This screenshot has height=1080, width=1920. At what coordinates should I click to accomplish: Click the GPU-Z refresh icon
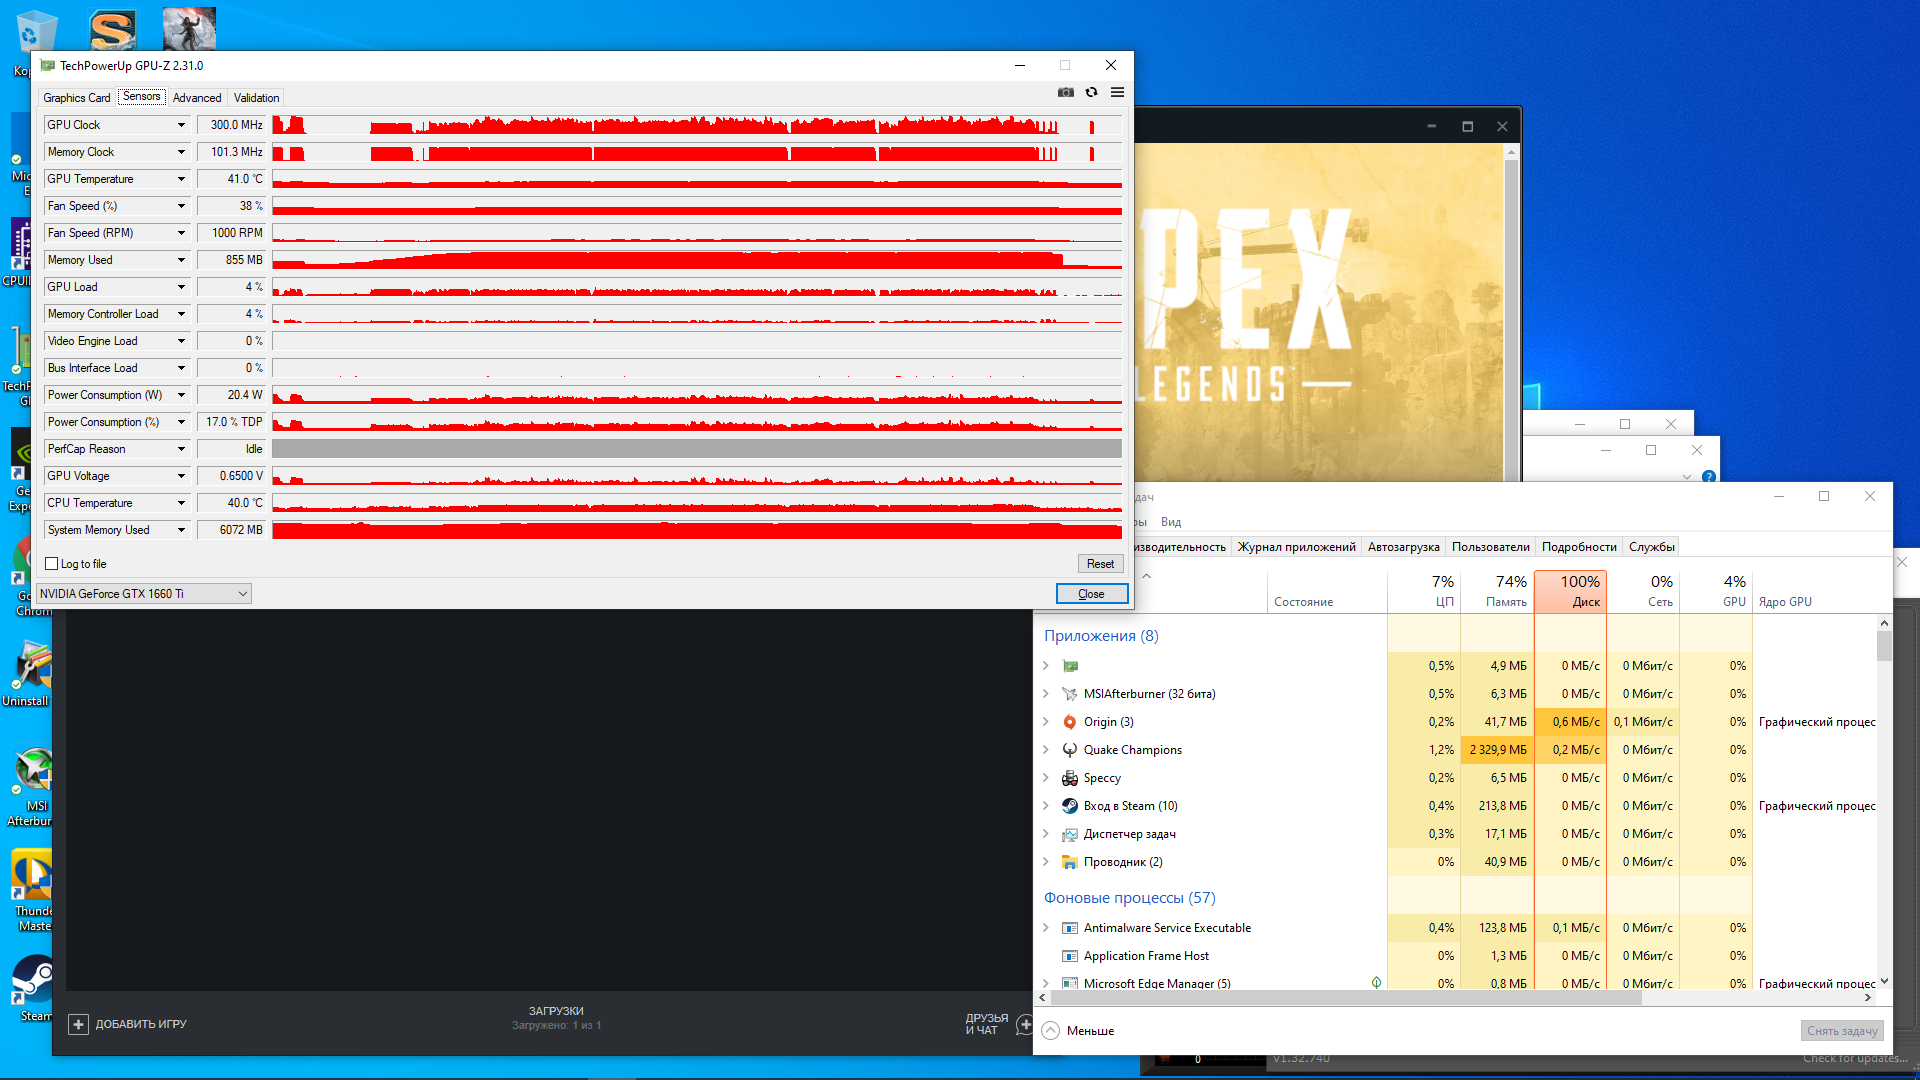click(x=1092, y=92)
